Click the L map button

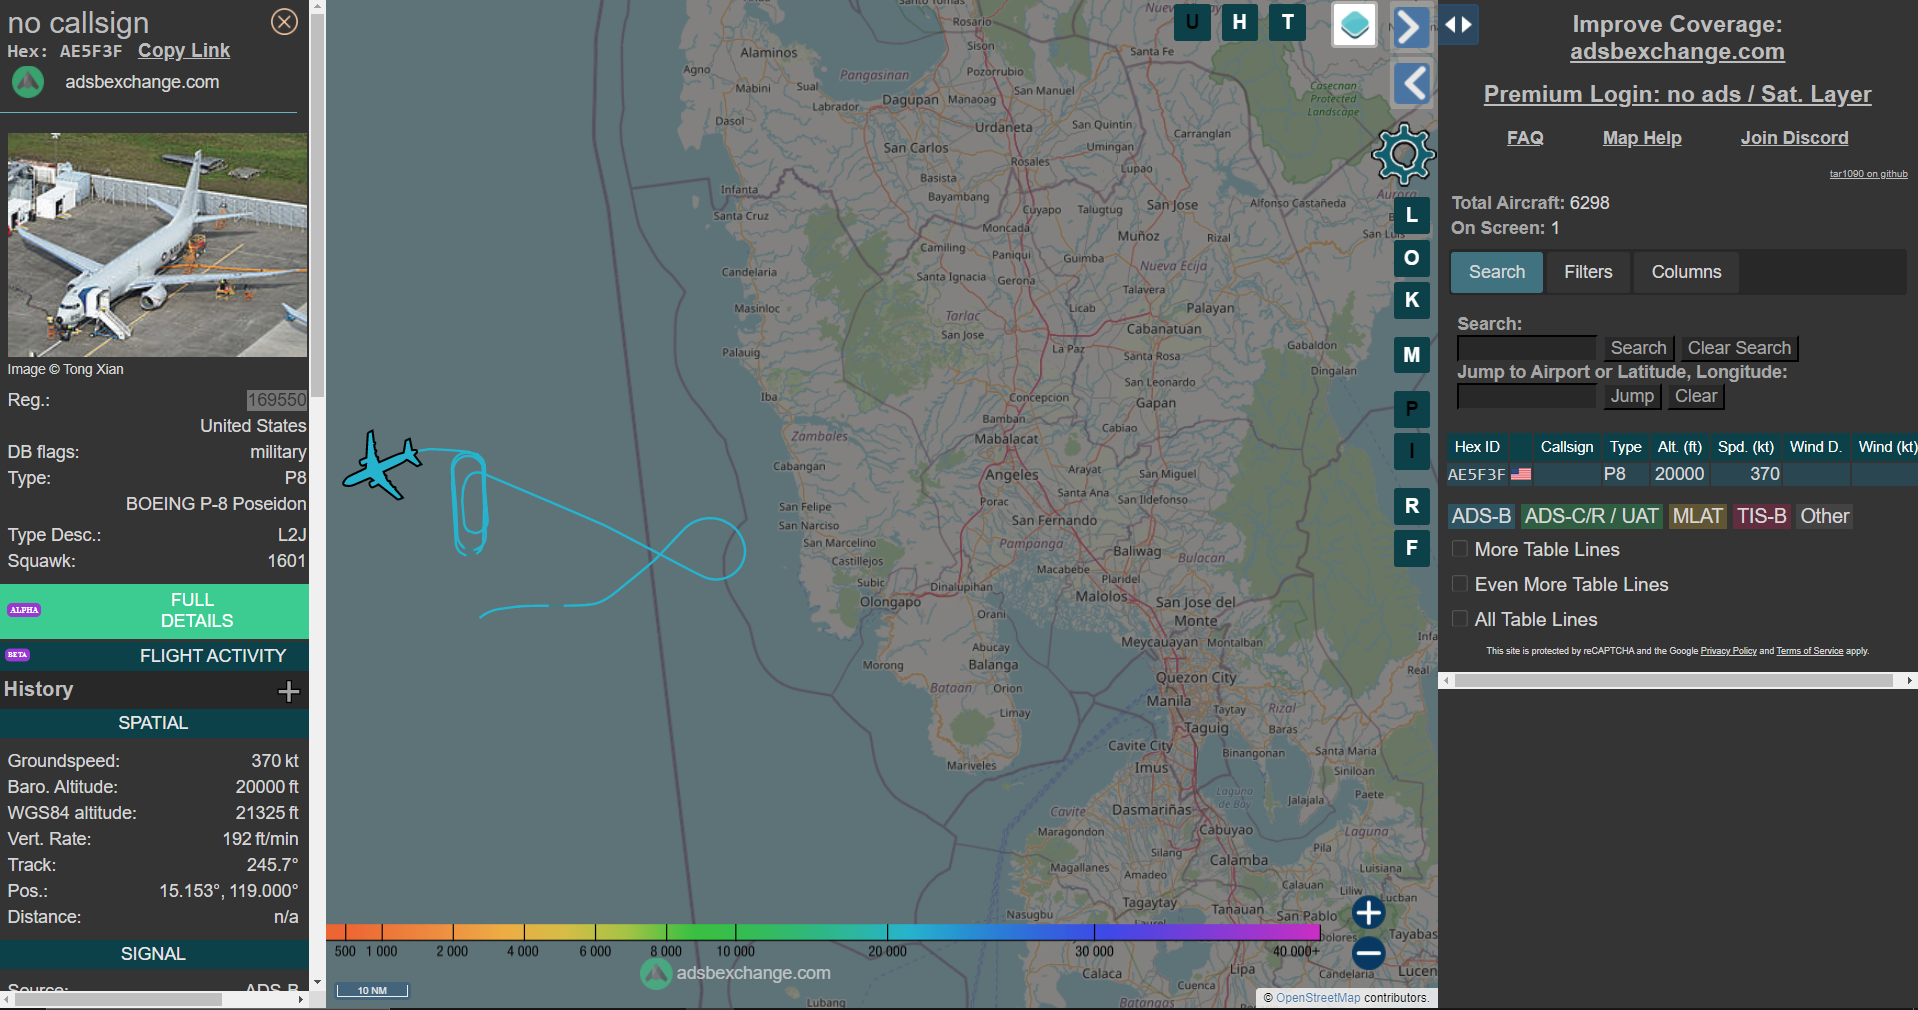1412,215
